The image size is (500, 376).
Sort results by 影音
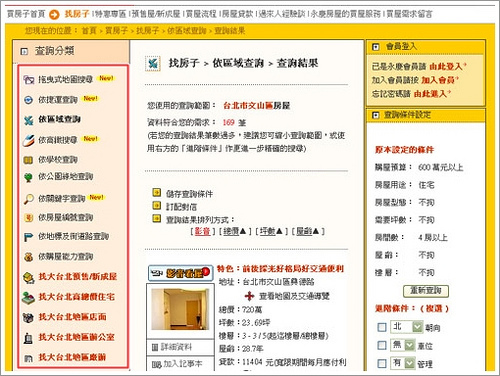202,231
